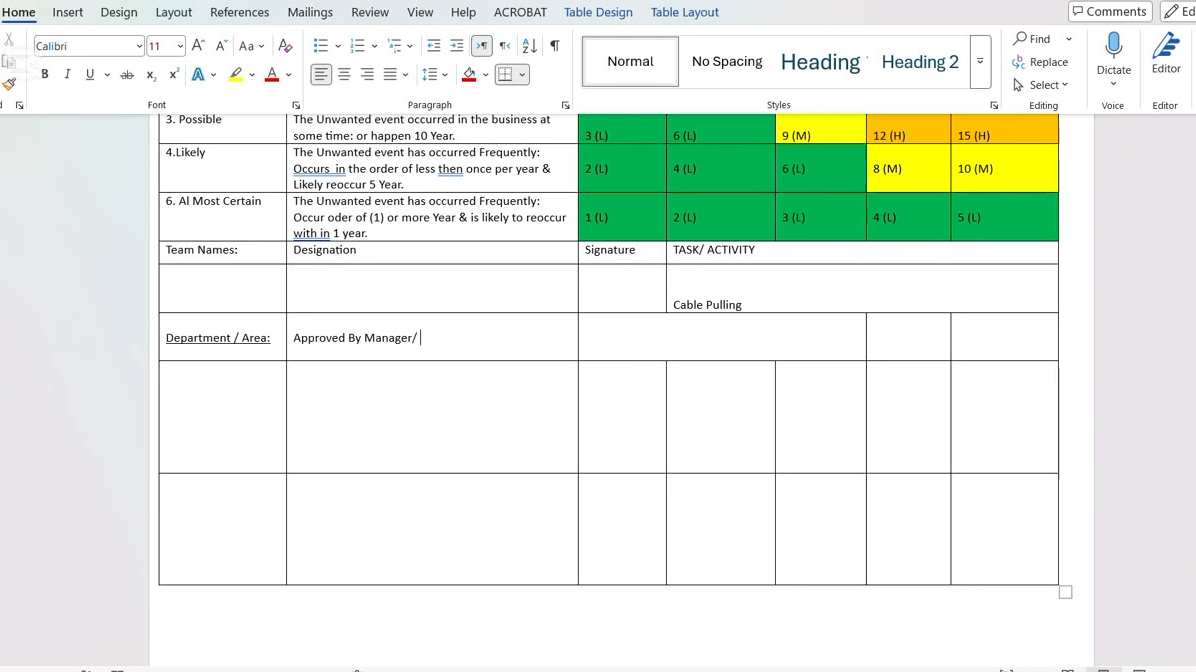Viewport: 1196px width, 672px height.
Task: Open the Design tab
Action: point(119,12)
